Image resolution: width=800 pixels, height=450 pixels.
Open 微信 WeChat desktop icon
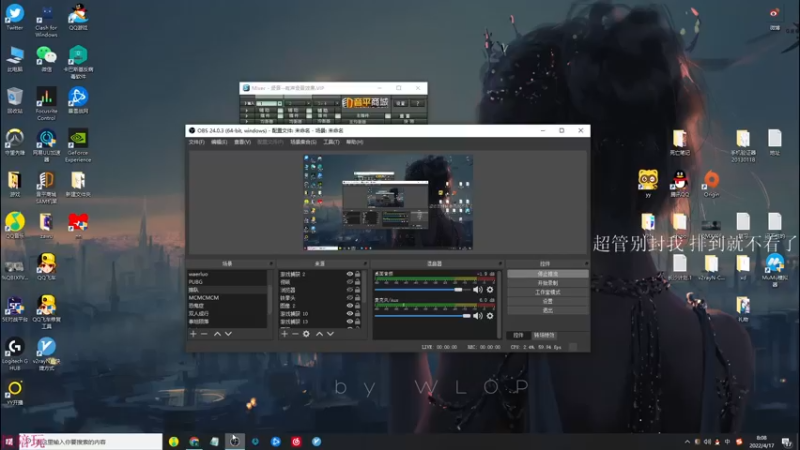pyautogui.click(x=46, y=59)
